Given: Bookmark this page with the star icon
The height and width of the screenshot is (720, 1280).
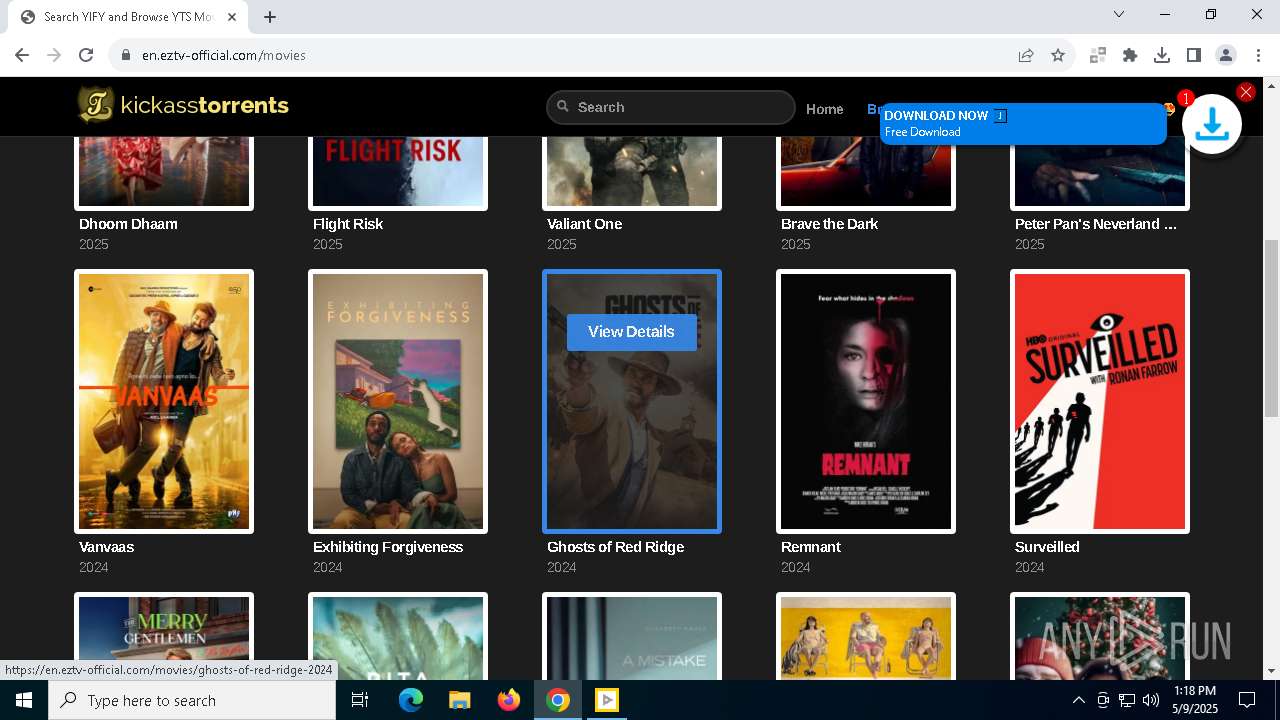Looking at the screenshot, I should (1058, 55).
